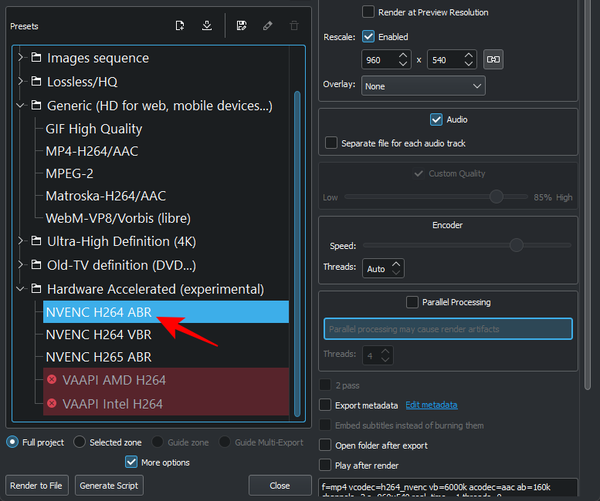Click the Generic folder icon

36,105
